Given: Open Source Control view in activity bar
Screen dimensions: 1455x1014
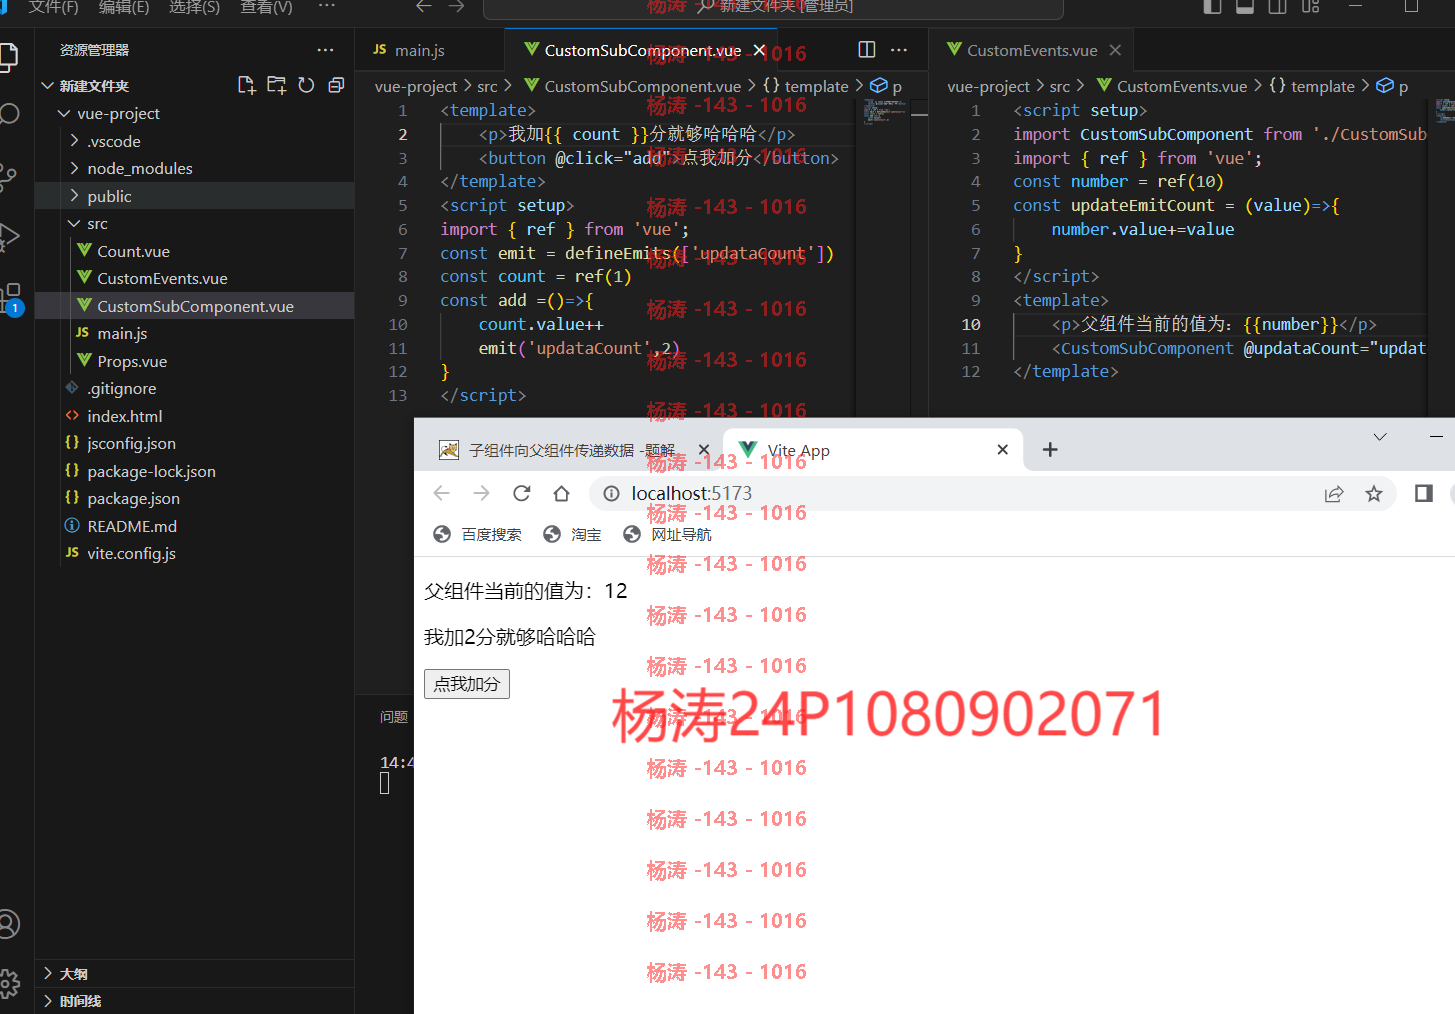Looking at the screenshot, I should click(8, 178).
